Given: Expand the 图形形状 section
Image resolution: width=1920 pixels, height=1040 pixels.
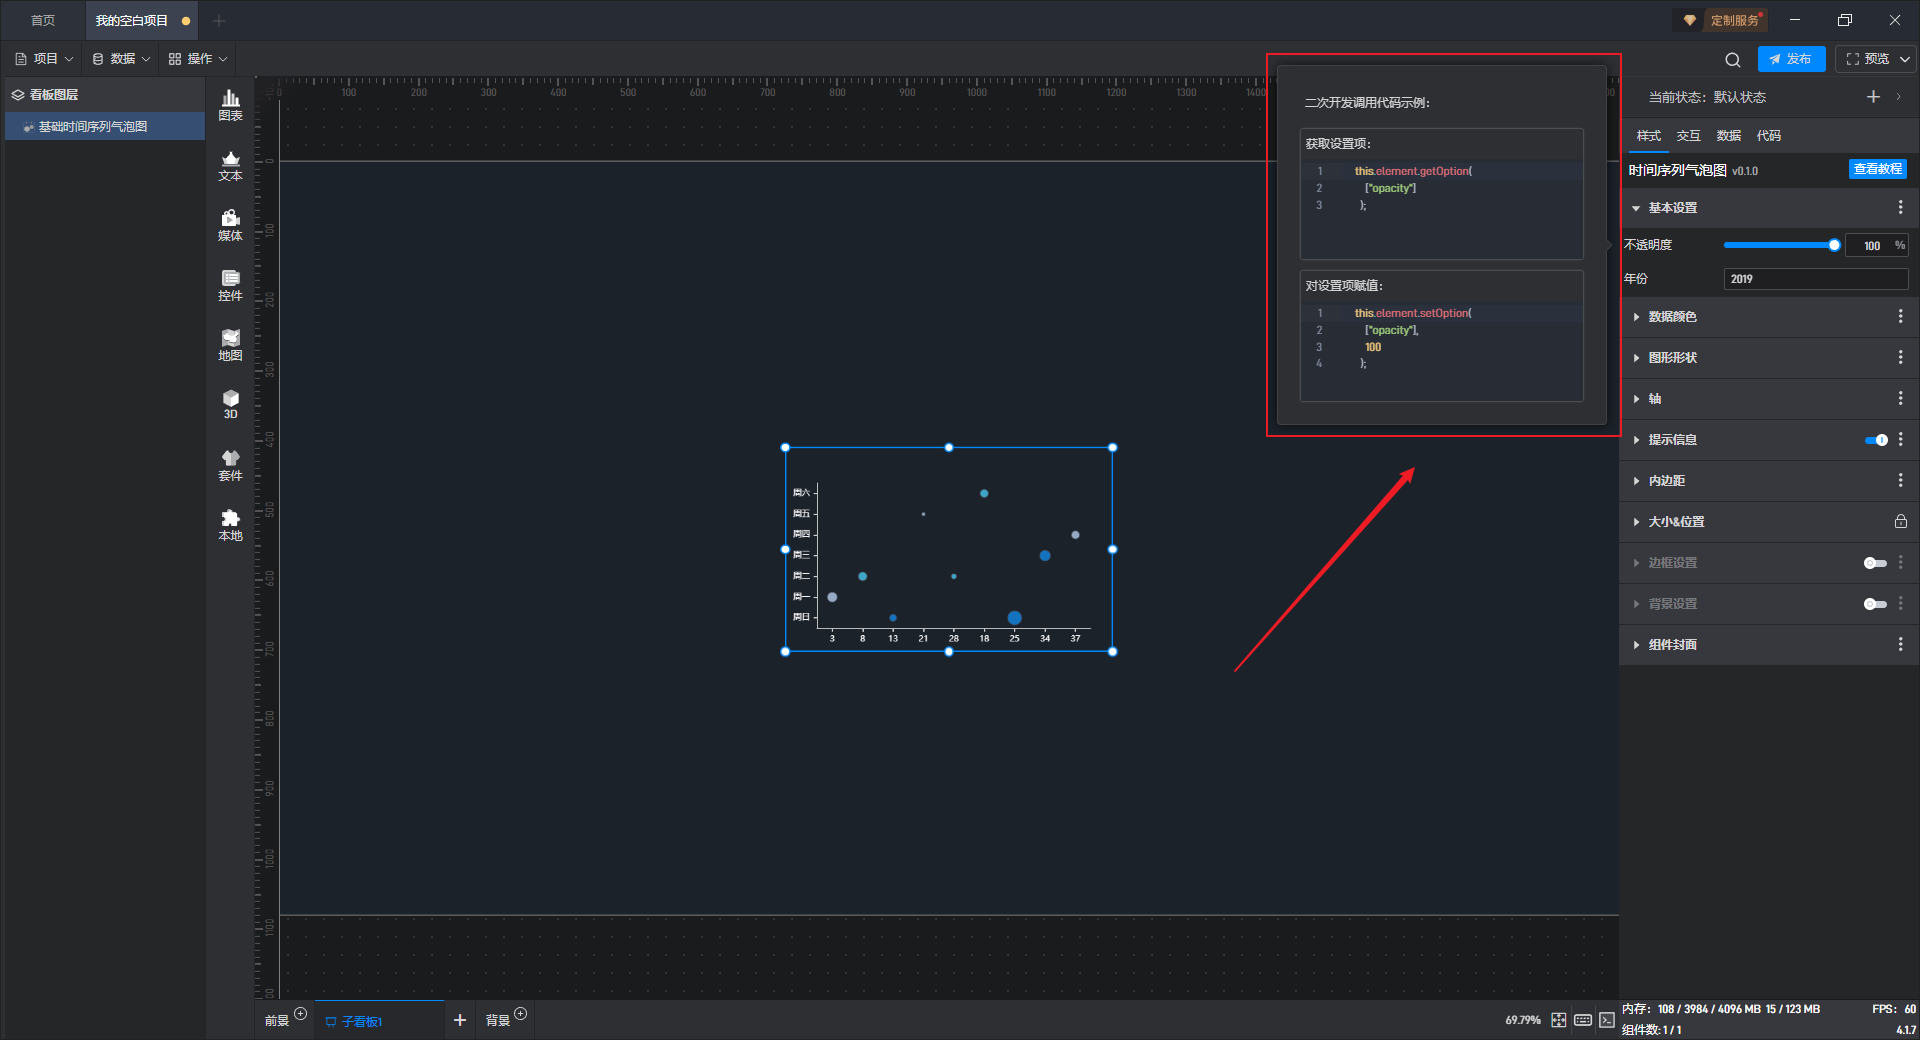Looking at the screenshot, I should [x=1672, y=358].
